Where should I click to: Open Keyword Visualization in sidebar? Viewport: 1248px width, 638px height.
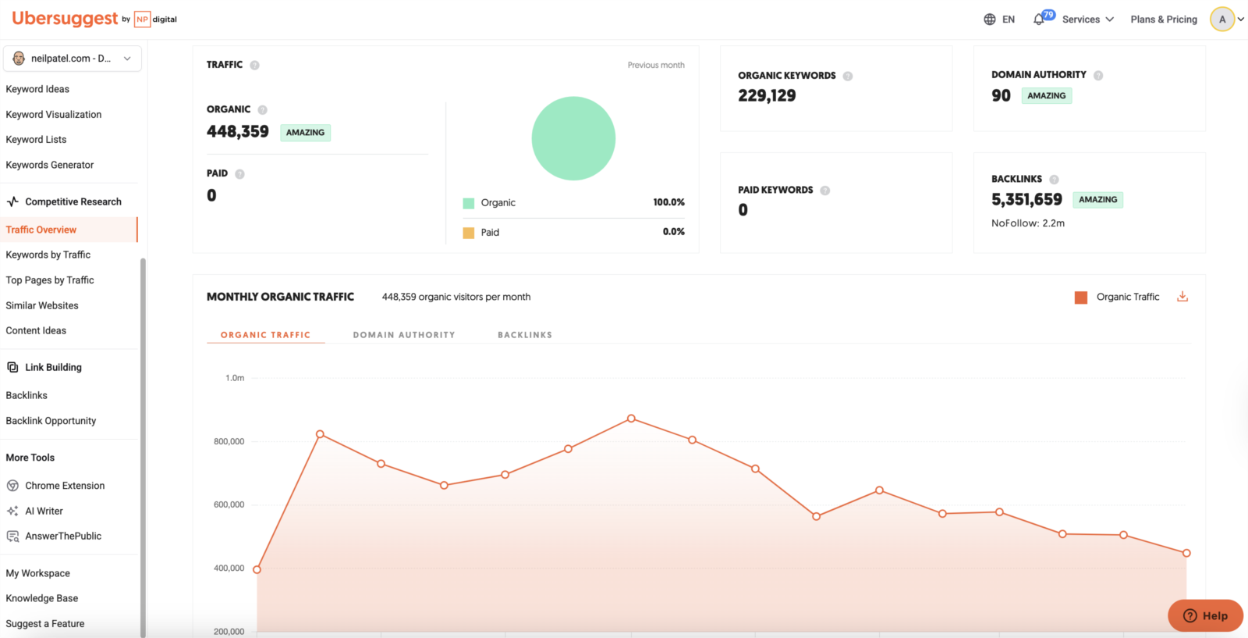54,115
